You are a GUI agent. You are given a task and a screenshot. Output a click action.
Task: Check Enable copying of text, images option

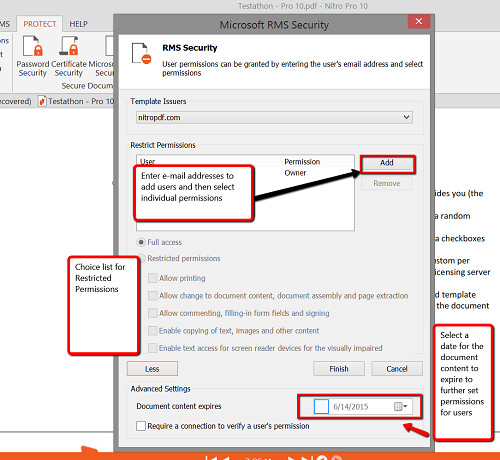153,331
